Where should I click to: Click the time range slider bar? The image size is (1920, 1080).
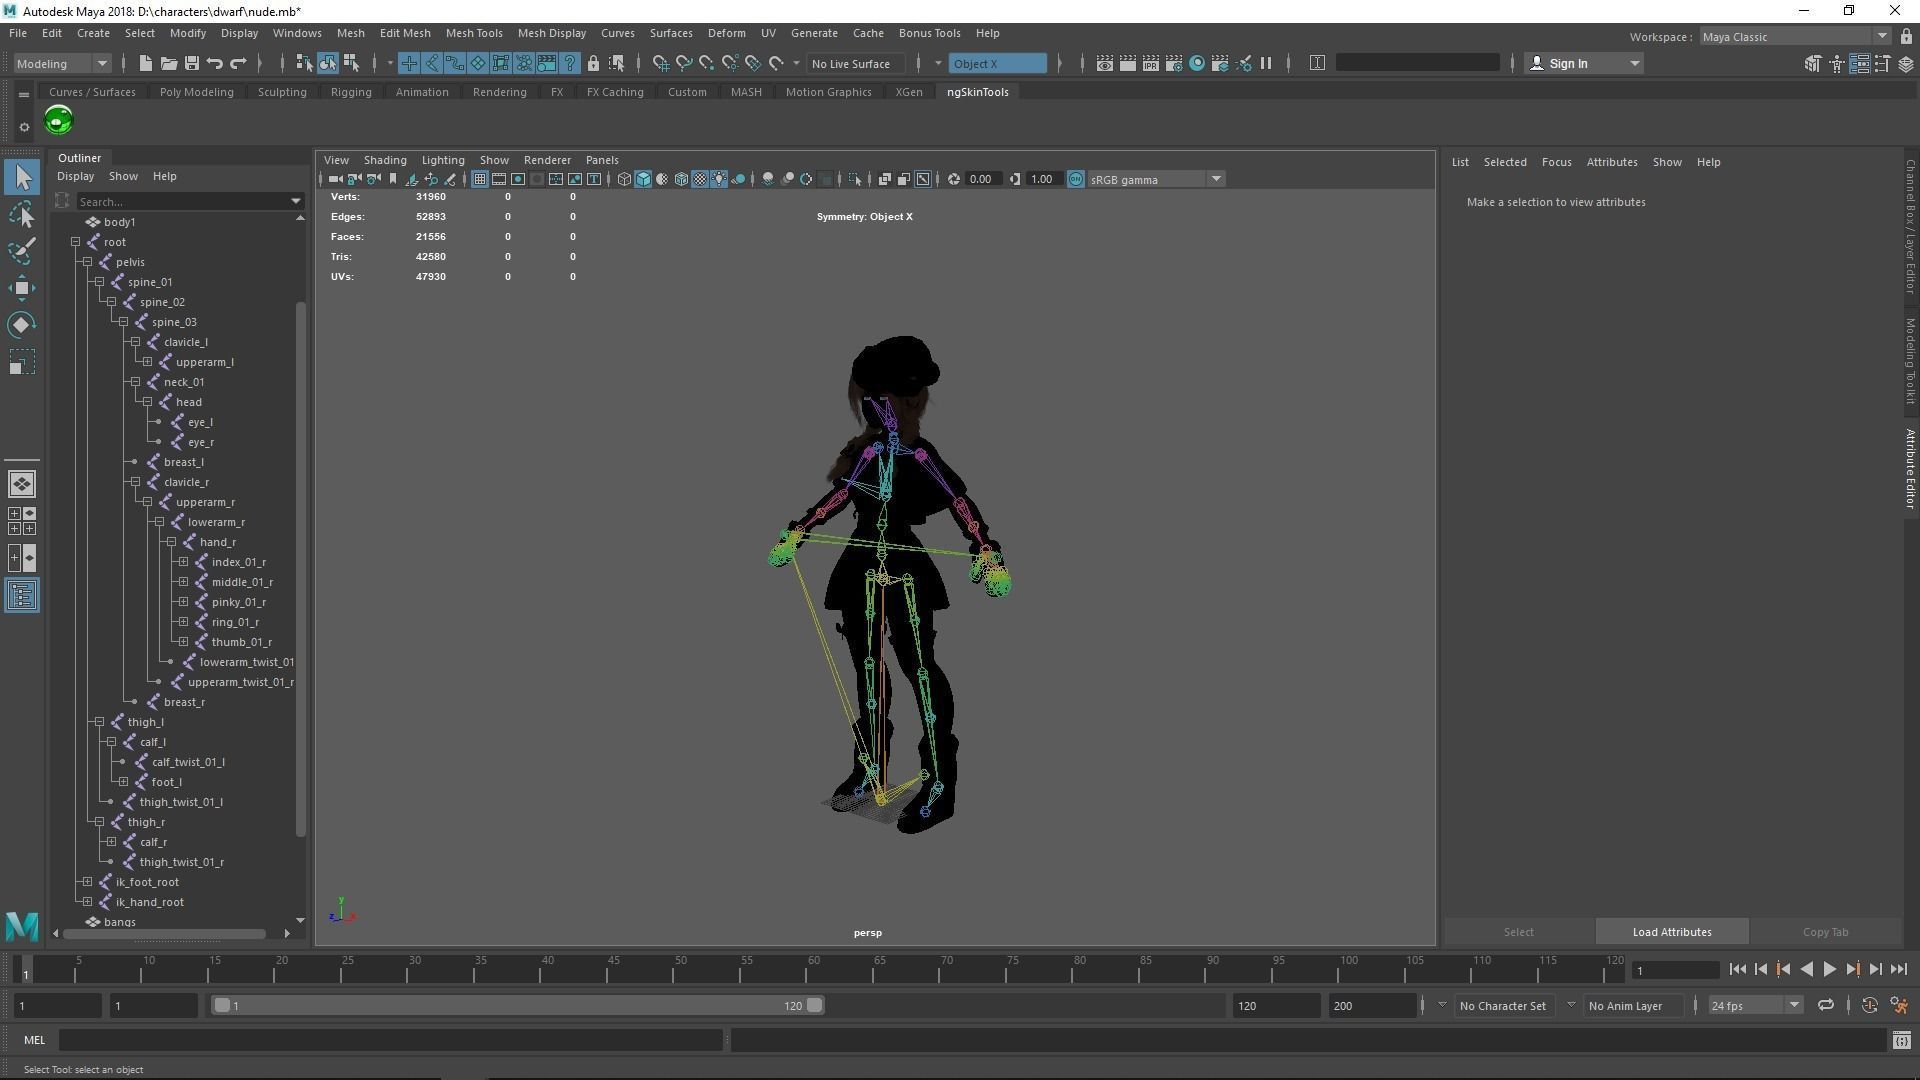click(x=517, y=1005)
